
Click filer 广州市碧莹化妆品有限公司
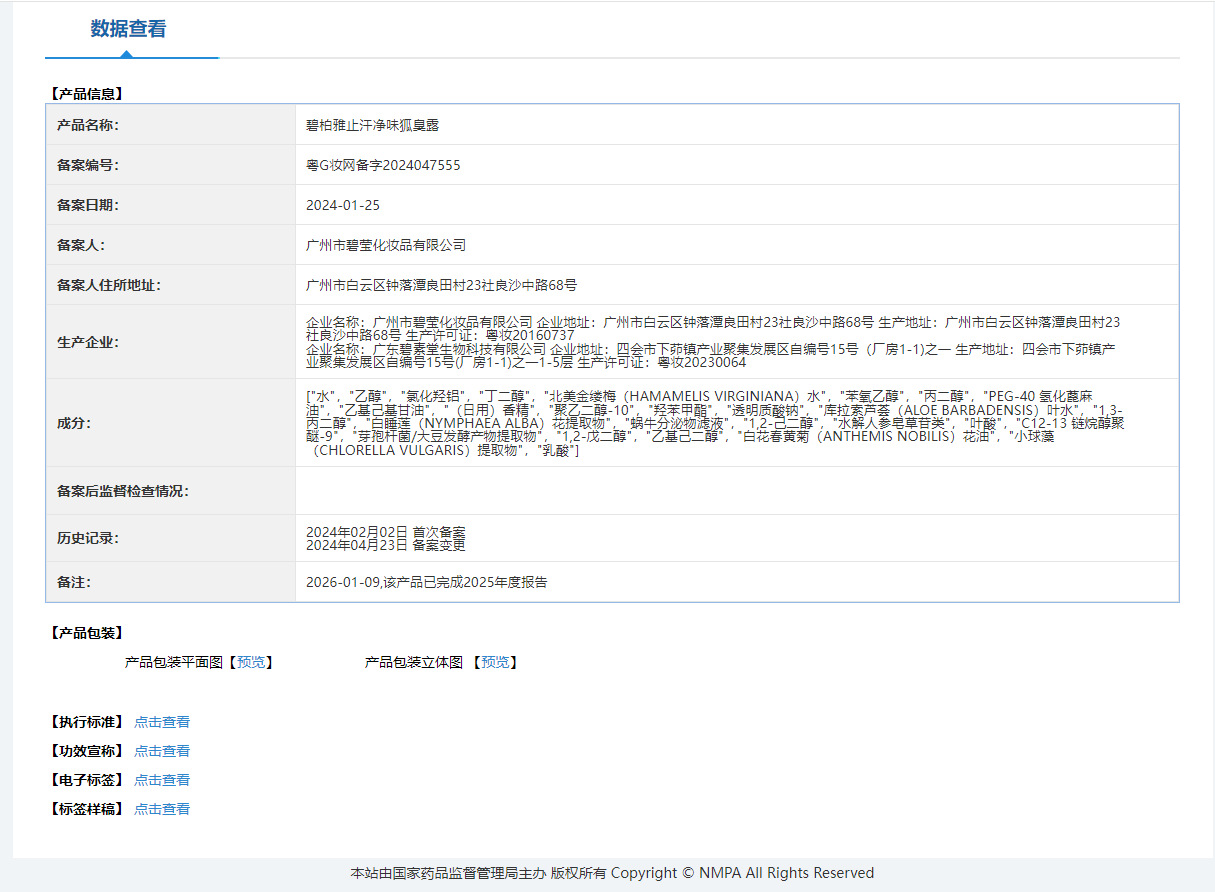point(386,245)
